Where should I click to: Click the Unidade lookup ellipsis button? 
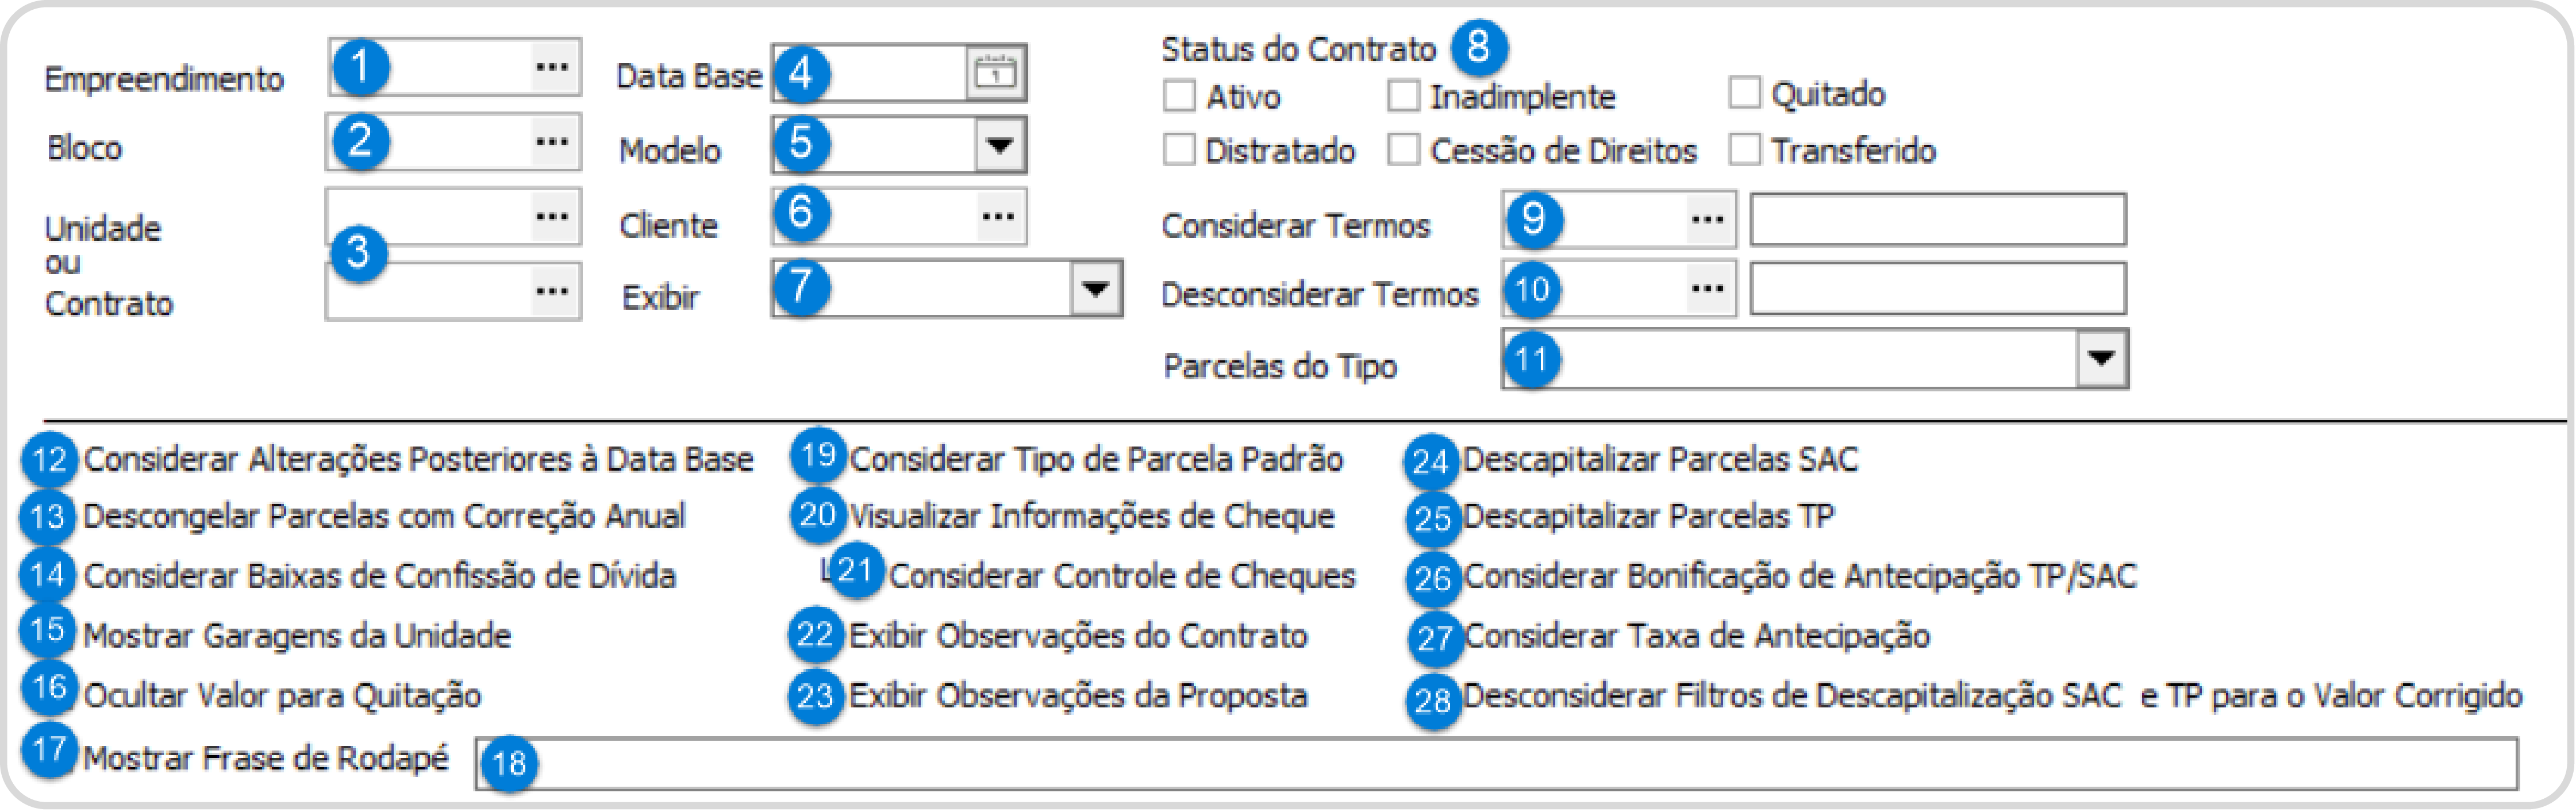click(551, 217)
